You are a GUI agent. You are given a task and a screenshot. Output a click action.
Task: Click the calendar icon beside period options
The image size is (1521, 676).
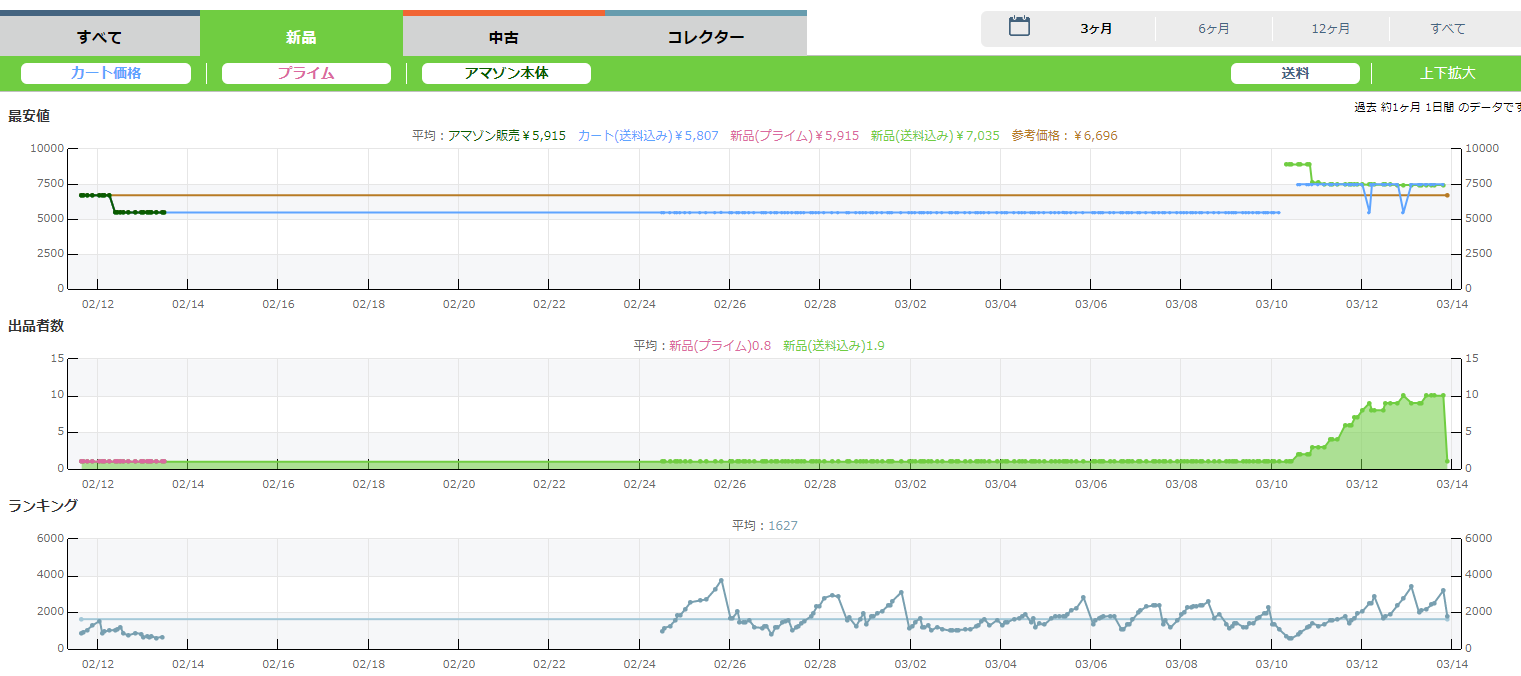1019,27
